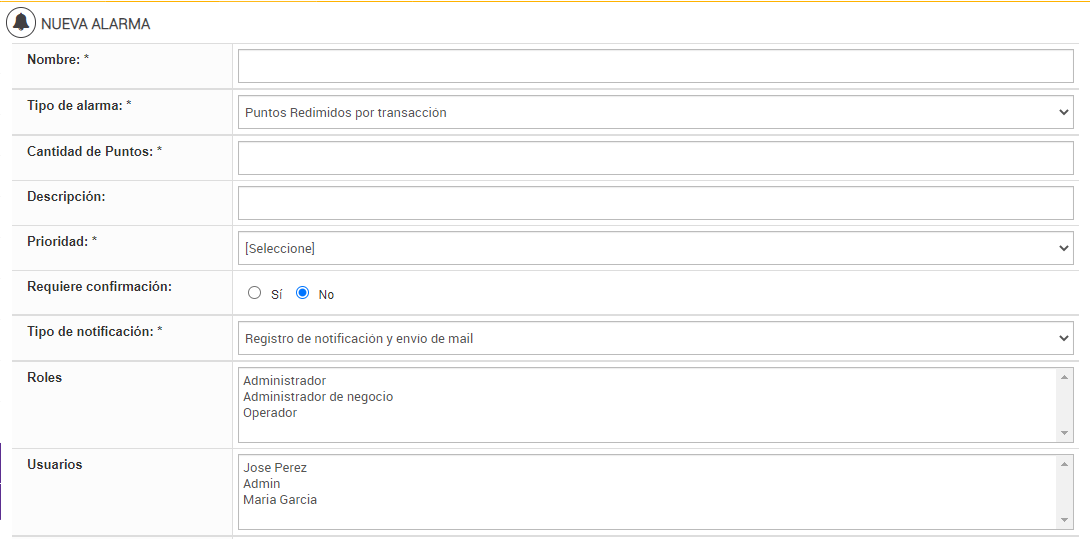The height and width of the screenshot is (539, 1090).
Task: Focus the Cantidad de Puntos field
Action: (655, 158)
